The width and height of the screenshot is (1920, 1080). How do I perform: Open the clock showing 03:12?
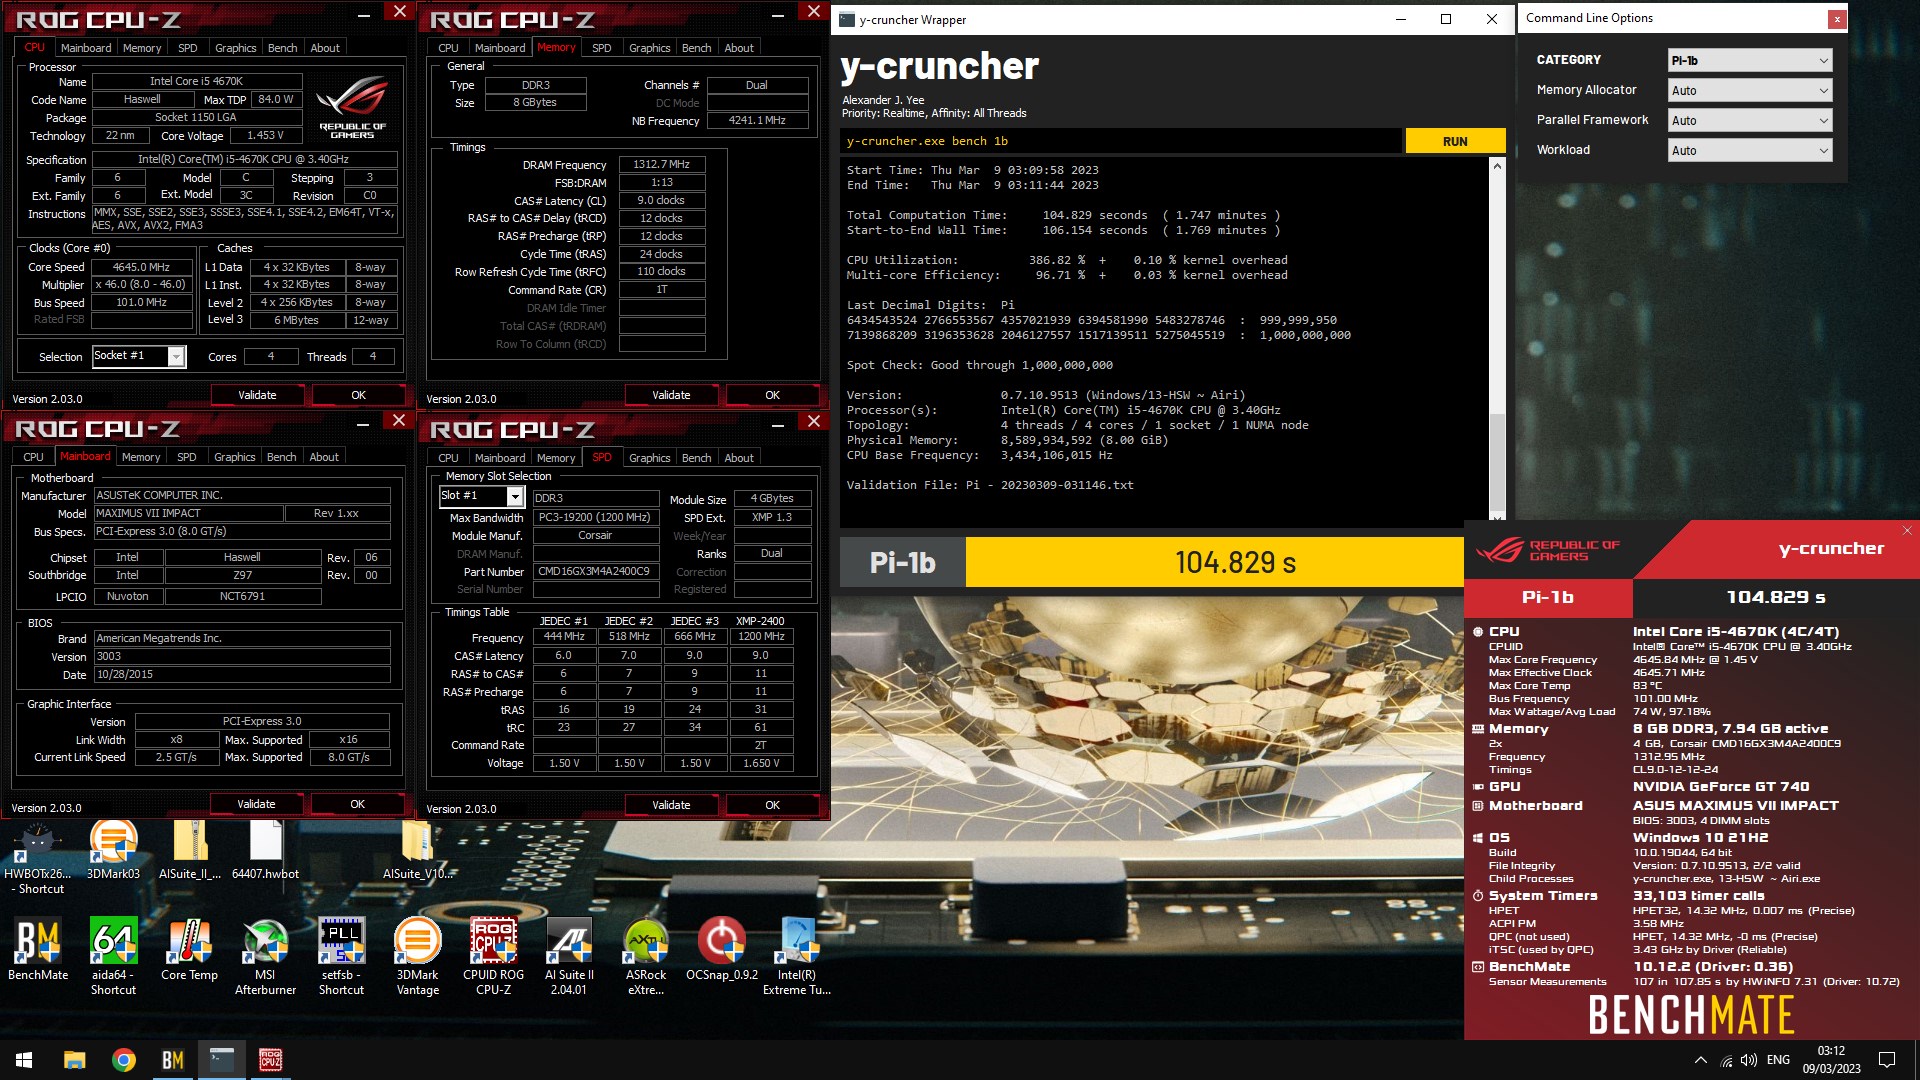pyautogui.click(x=1831, y=1060)
